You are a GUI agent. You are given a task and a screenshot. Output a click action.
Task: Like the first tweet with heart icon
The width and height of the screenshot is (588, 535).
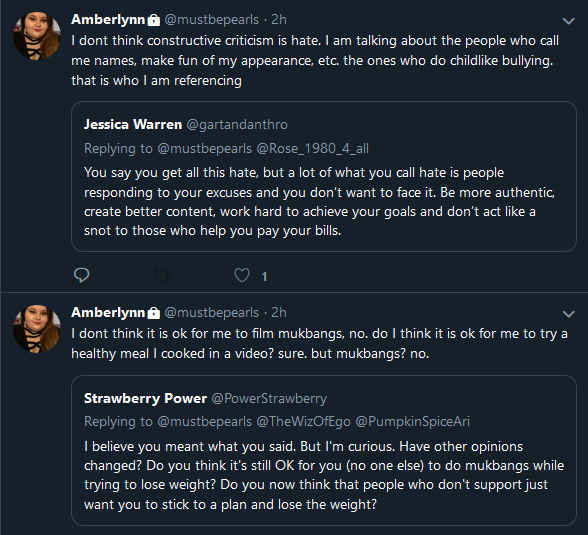[x=242, y=275]
